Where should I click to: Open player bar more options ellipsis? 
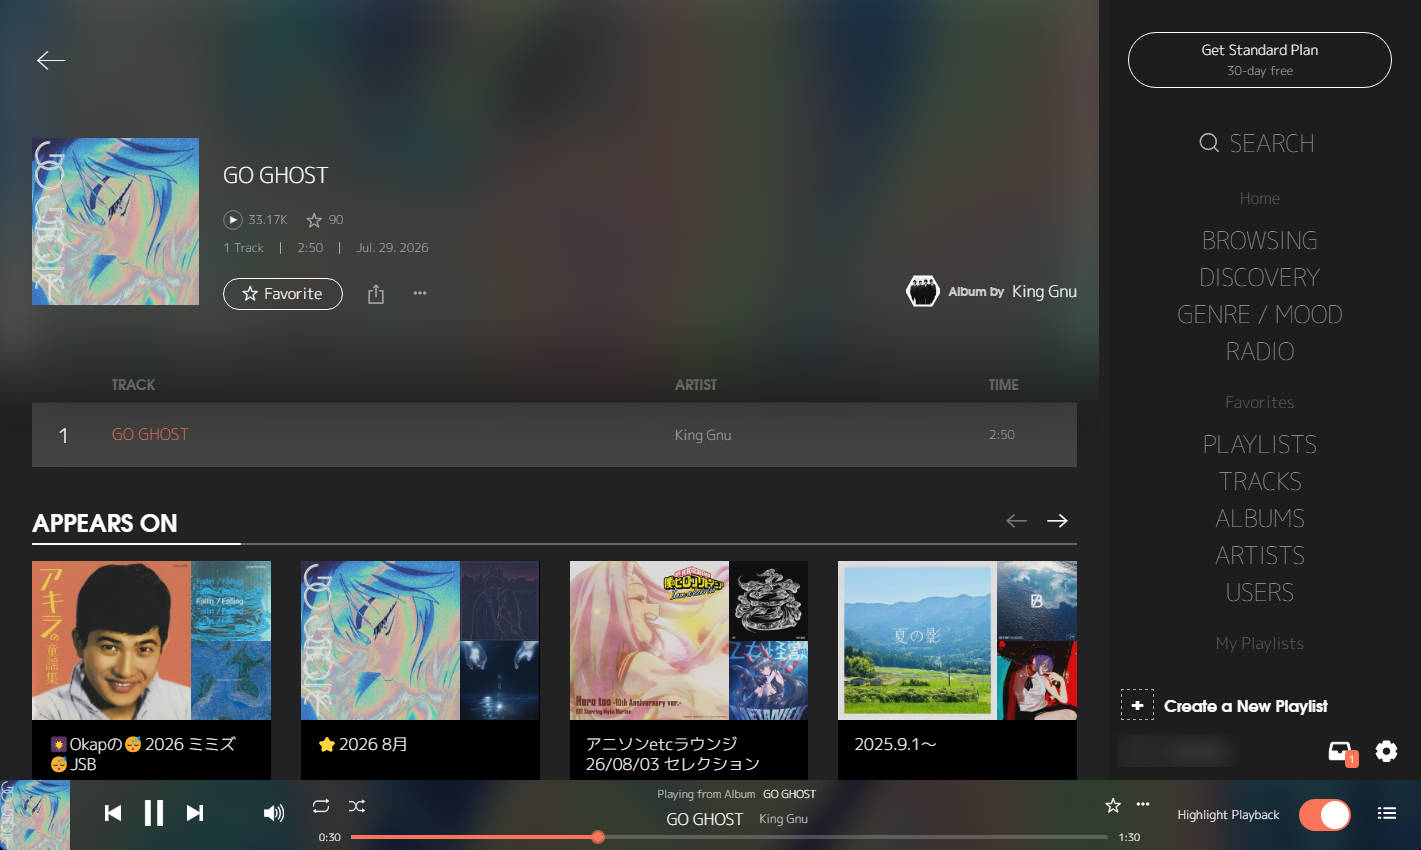click(x=1143, y=804)
